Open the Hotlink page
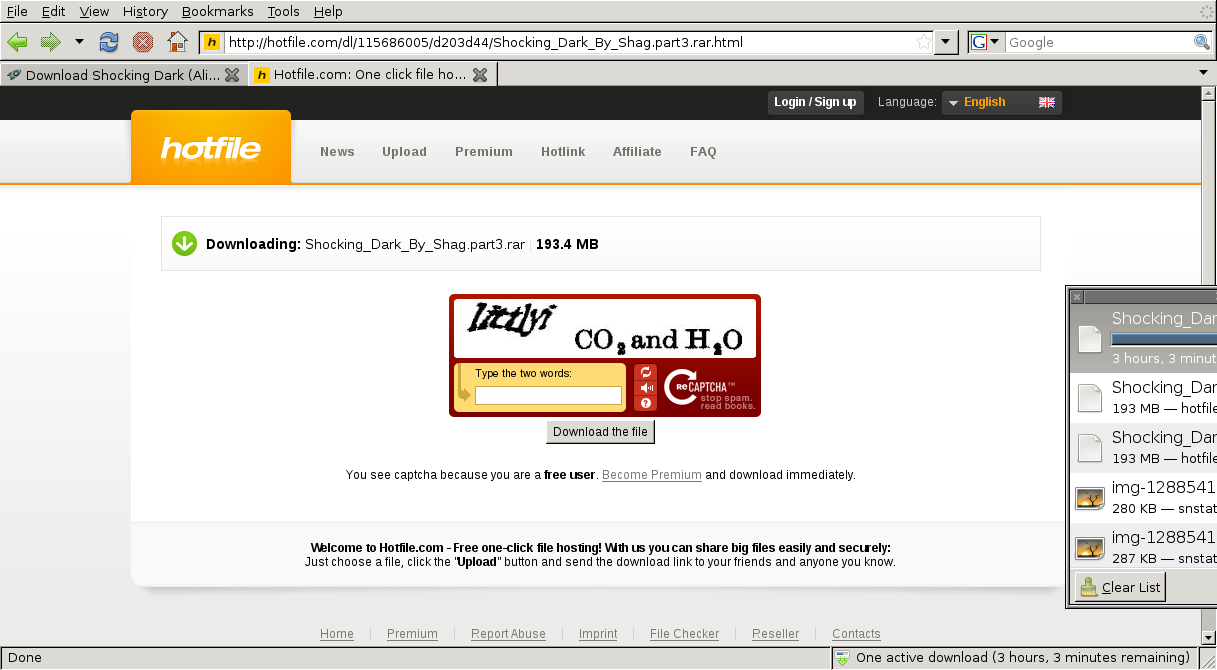The image size is (1217, 670). pyautogui.click(x=563, y=152)
